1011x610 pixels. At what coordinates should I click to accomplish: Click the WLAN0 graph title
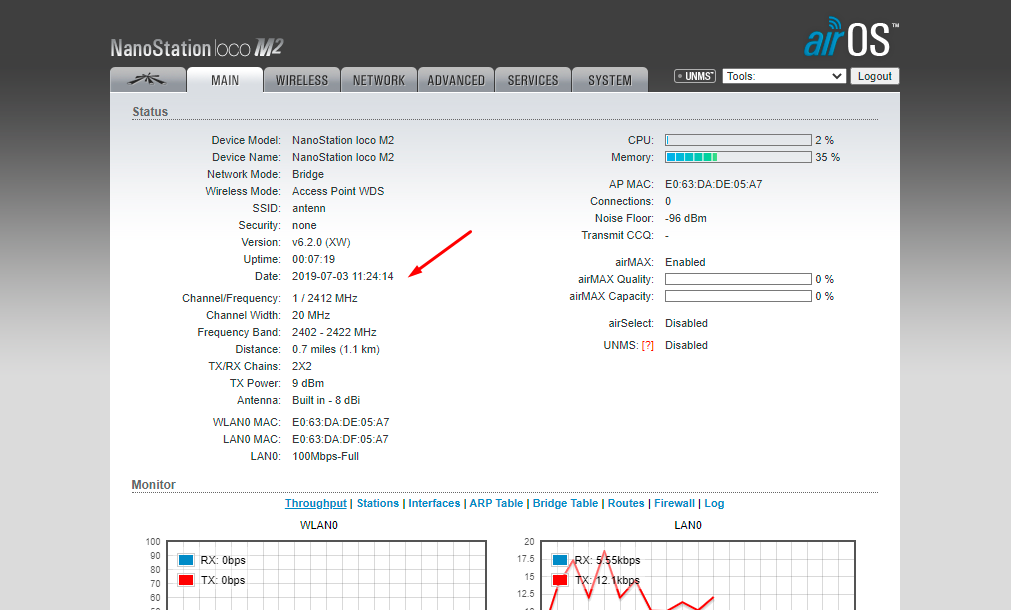[319, 526]
